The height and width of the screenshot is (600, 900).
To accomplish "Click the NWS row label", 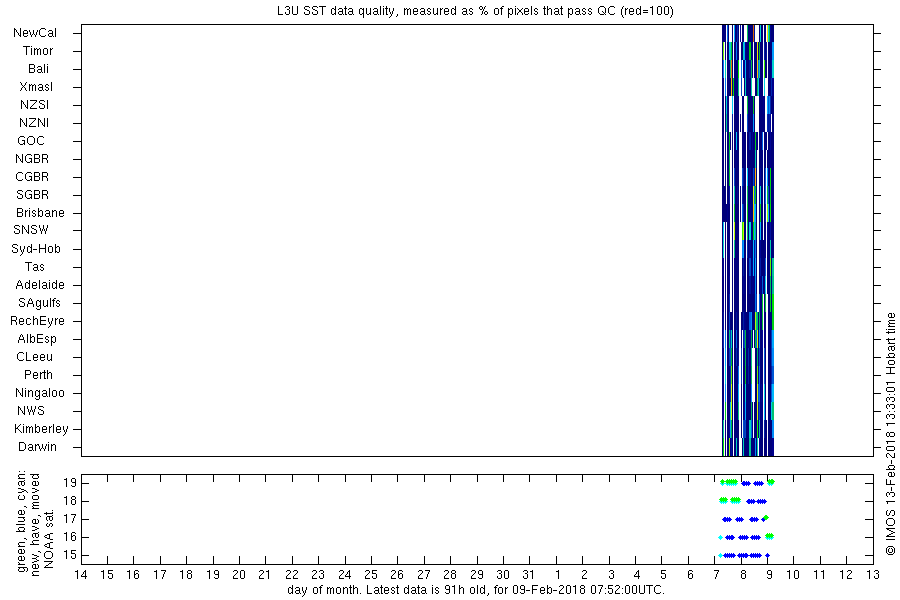I will pyautogui.click(x=31, y=411).
